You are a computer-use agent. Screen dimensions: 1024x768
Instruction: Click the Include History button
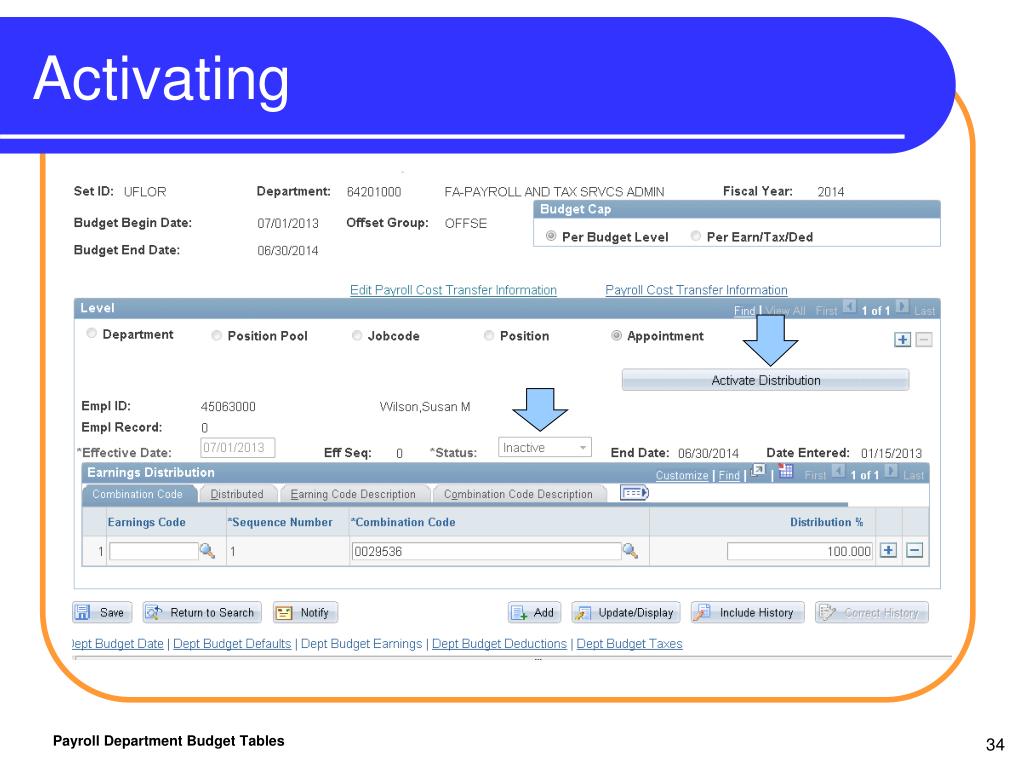coord(747,613)
